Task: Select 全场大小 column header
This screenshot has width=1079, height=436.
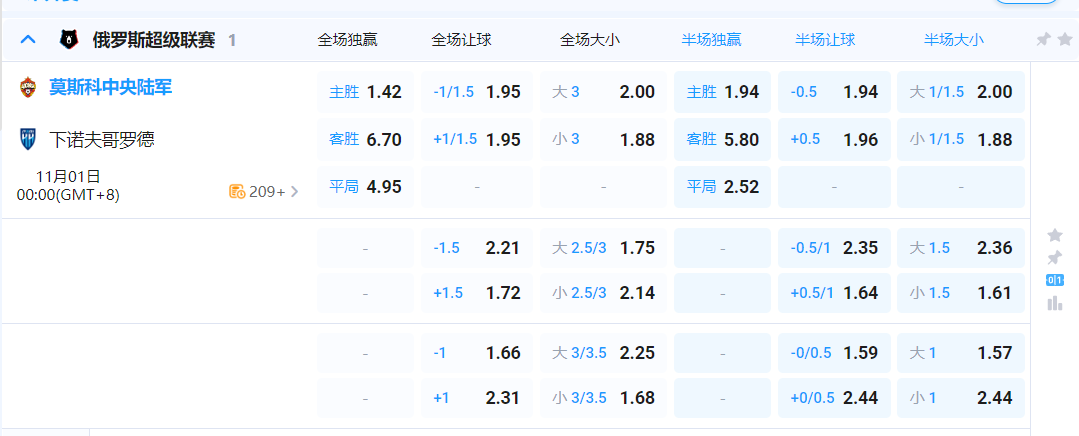Action: pos(590,40)
